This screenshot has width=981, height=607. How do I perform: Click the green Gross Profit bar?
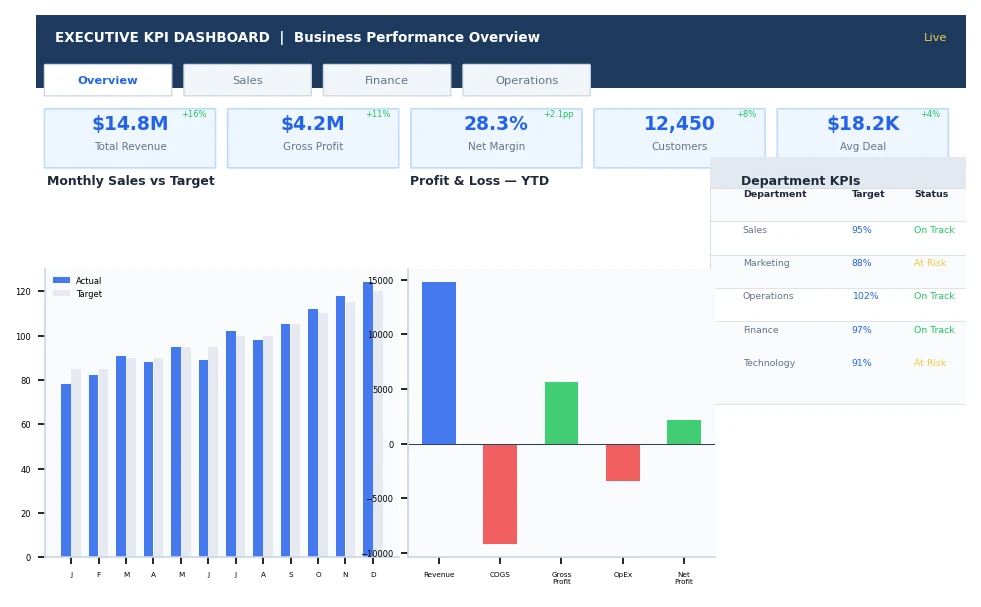click(561, 413)
